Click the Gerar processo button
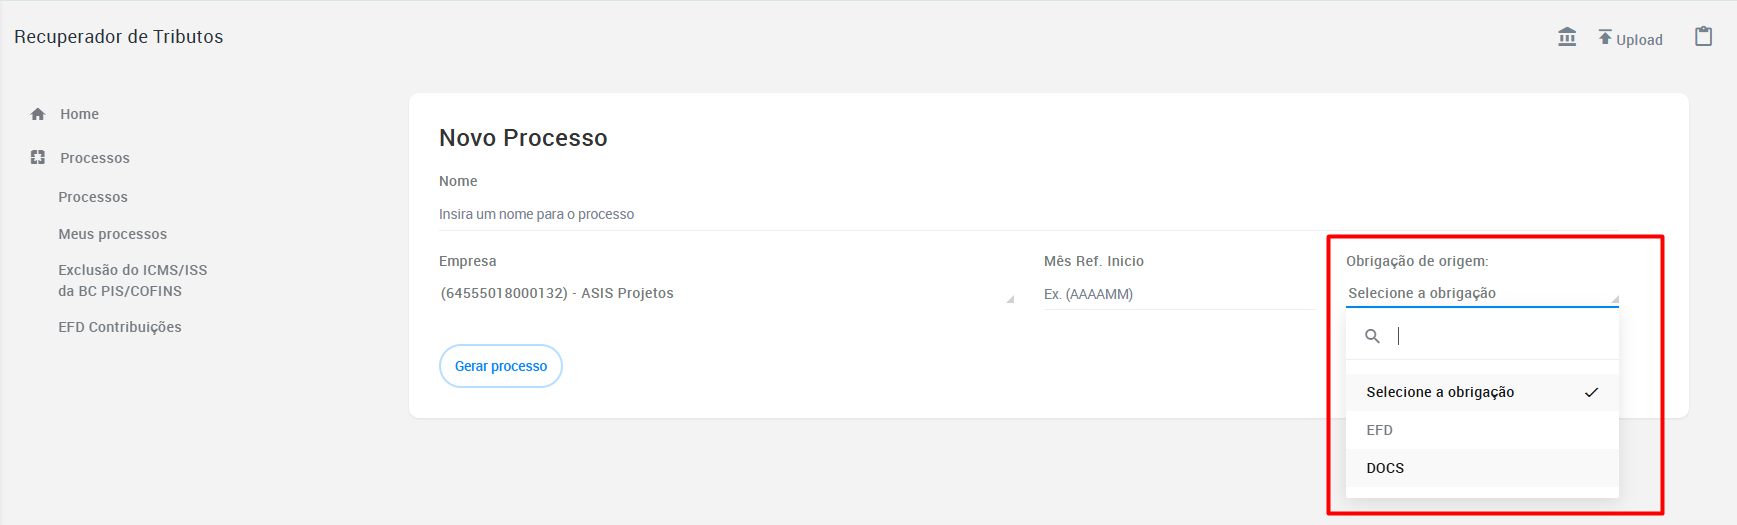Screen dimensions: 1737x525 tap(501, 366)
